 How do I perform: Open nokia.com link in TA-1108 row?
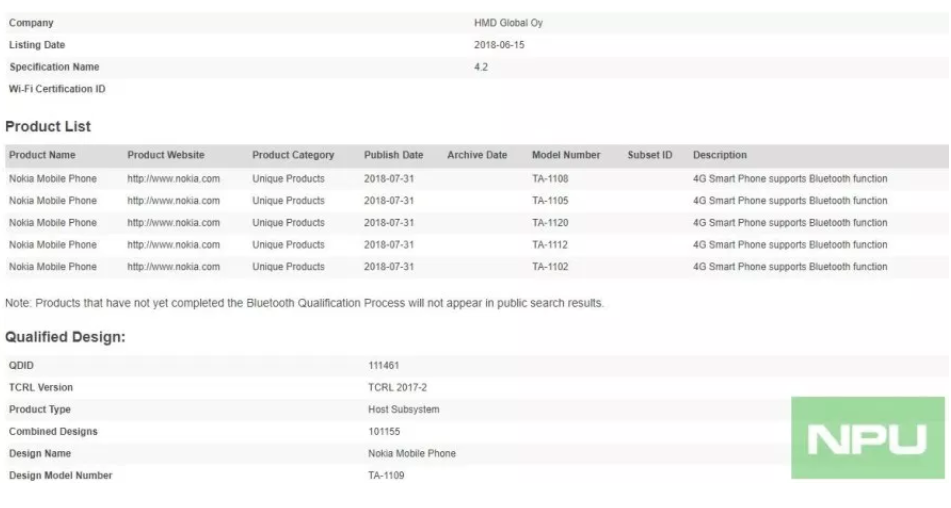coord(173,179)
